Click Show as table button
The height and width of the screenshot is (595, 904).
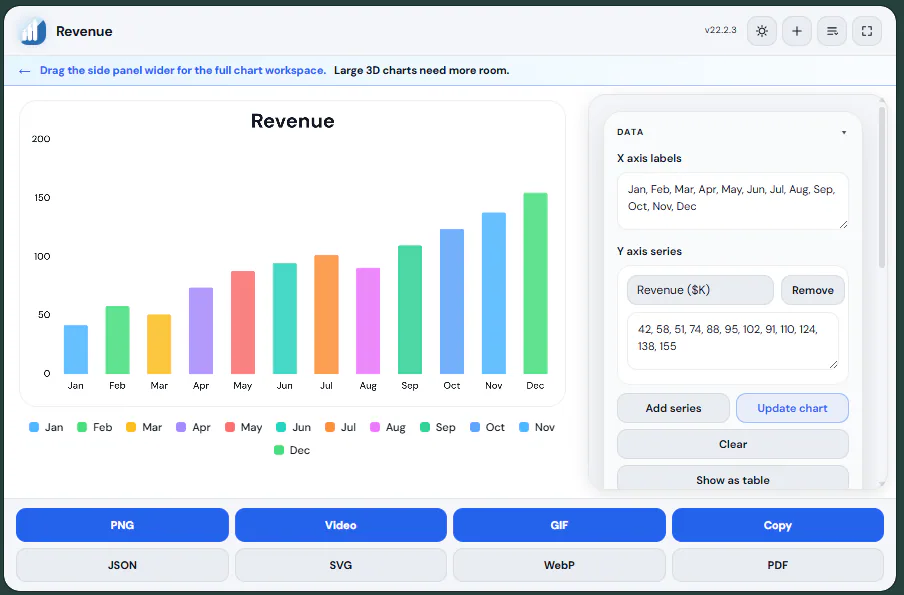pyautogui.click(x=732, y=478)
